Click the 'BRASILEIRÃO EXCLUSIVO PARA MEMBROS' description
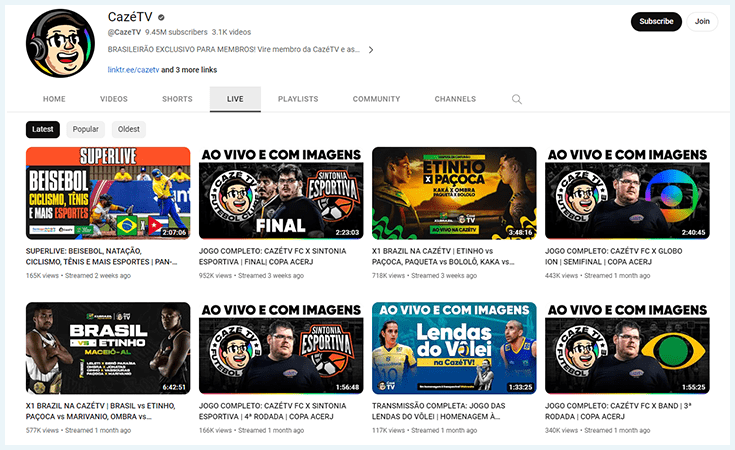Screen dimensions: 735x450 pos(233,50)
